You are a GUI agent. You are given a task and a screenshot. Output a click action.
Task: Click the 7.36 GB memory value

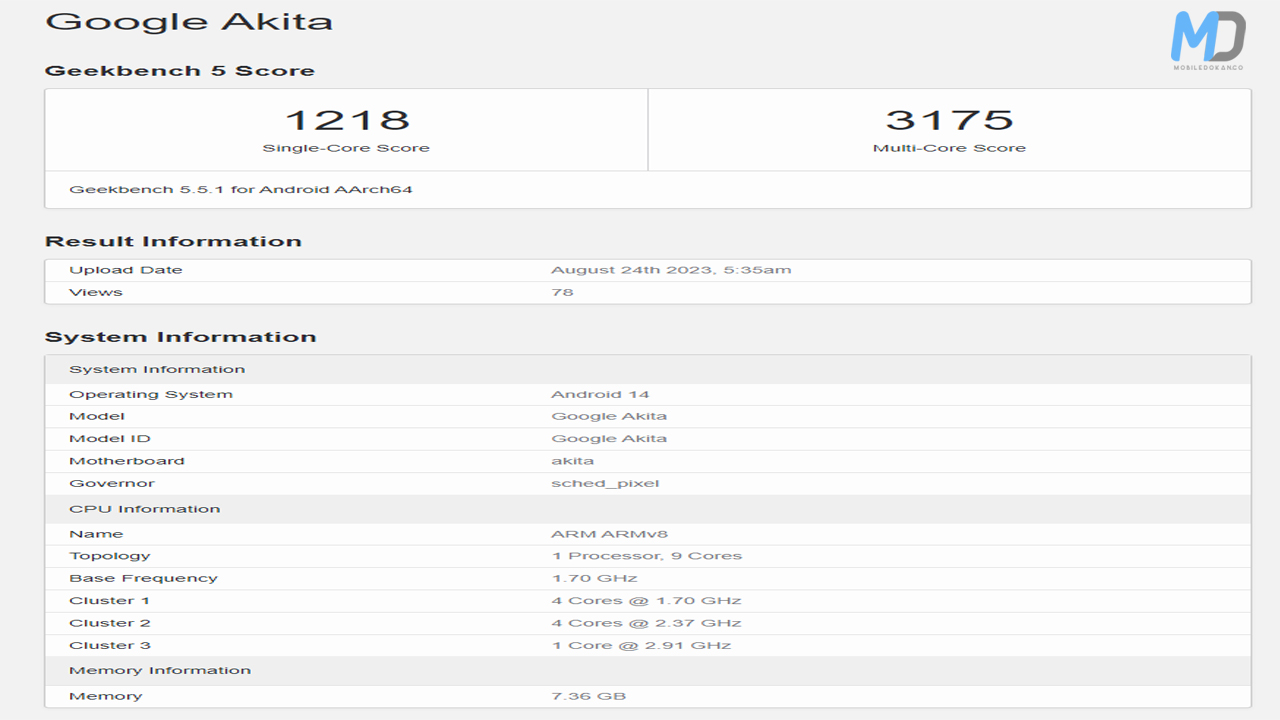pos(588,696)
